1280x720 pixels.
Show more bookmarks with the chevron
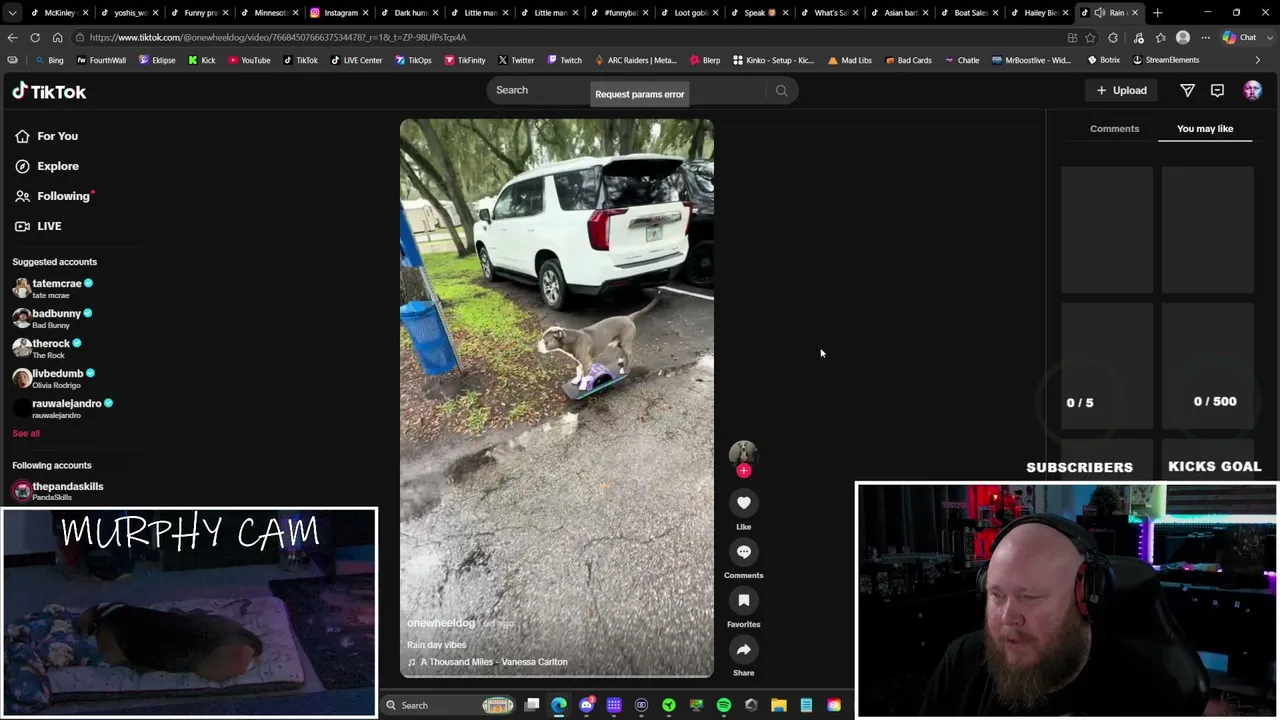pyautogui.click(x=1258, y=60)
